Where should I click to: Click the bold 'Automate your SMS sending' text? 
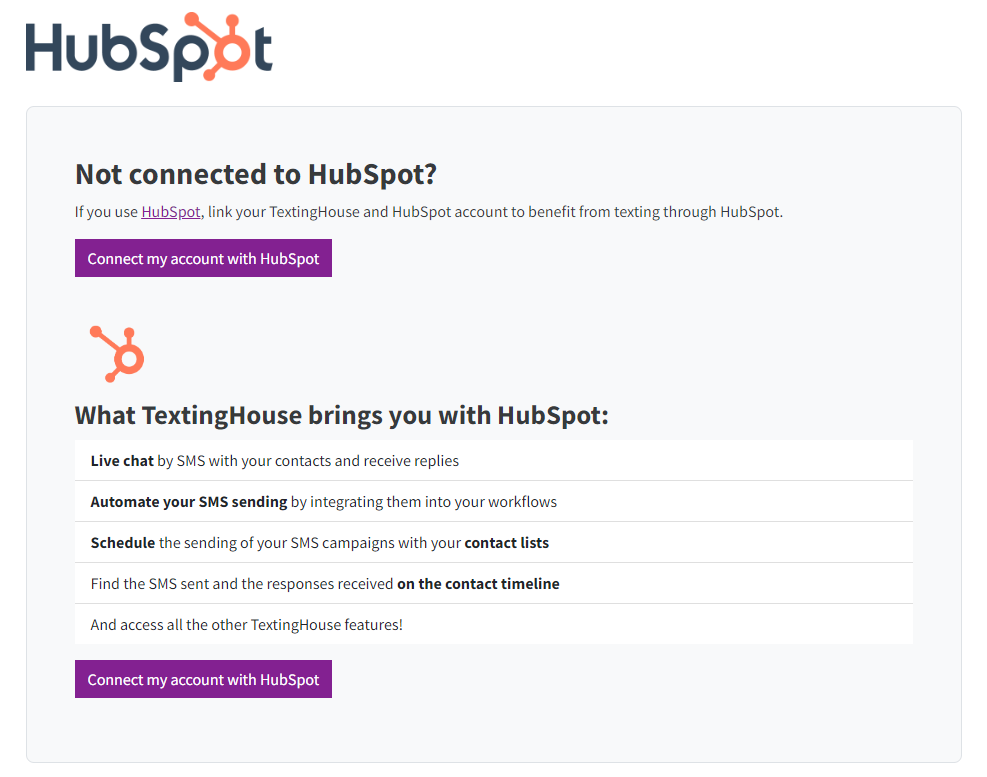(x=189, y=502)
